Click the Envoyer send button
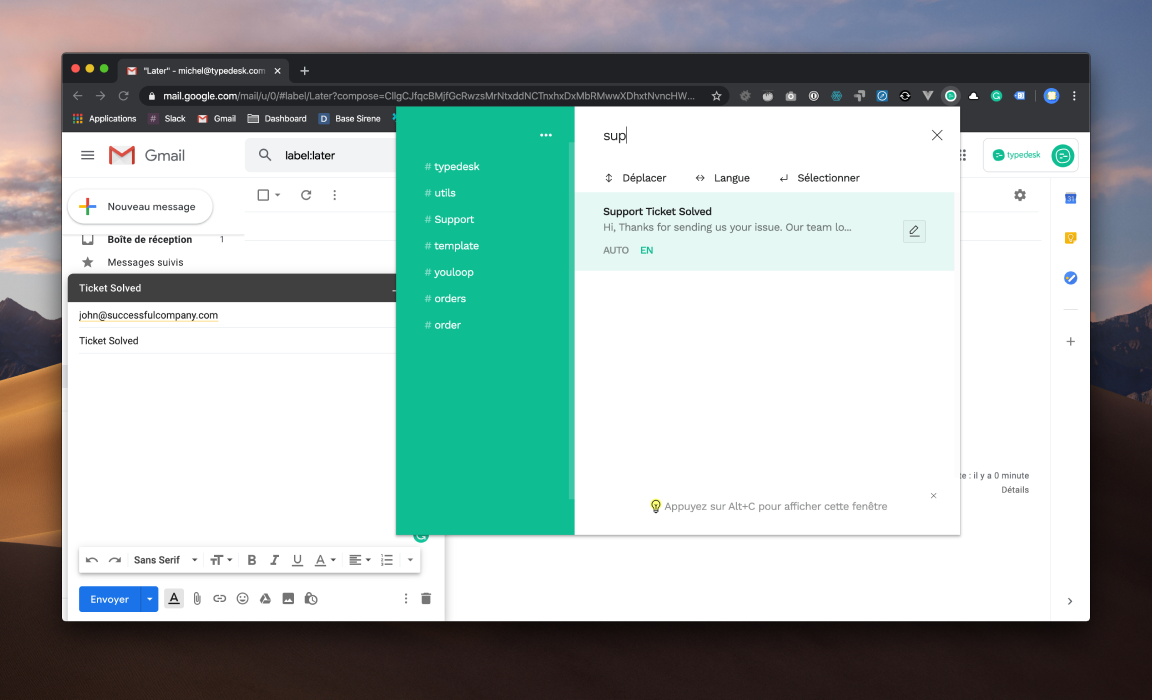 tap(109, 599)
